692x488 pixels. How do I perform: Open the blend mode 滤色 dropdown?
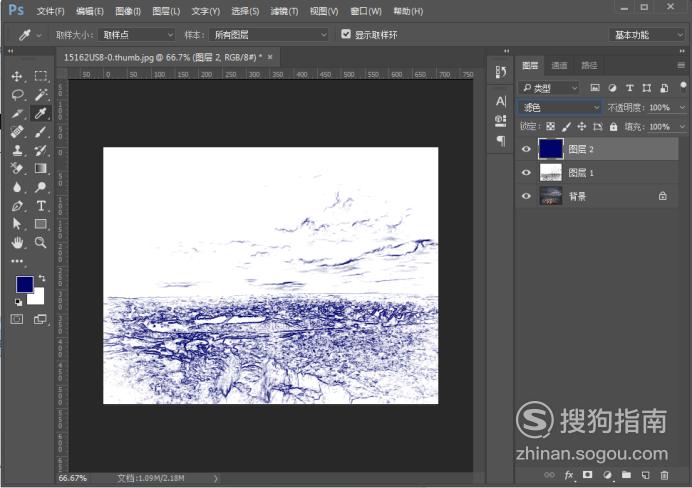[560, 107]
